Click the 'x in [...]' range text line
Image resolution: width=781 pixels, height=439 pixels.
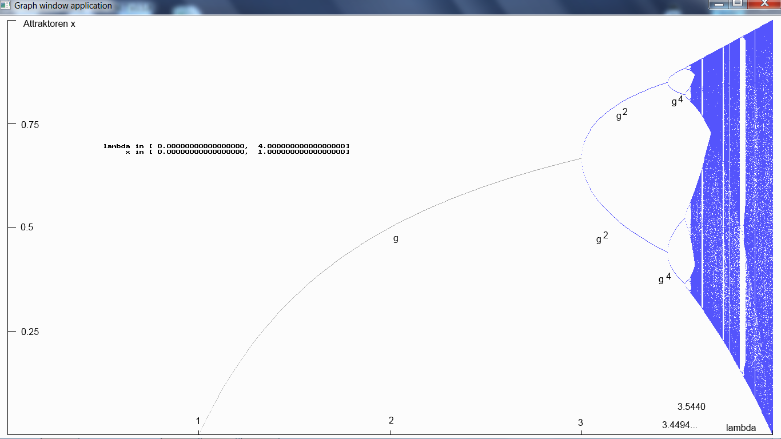pos(238,152)
